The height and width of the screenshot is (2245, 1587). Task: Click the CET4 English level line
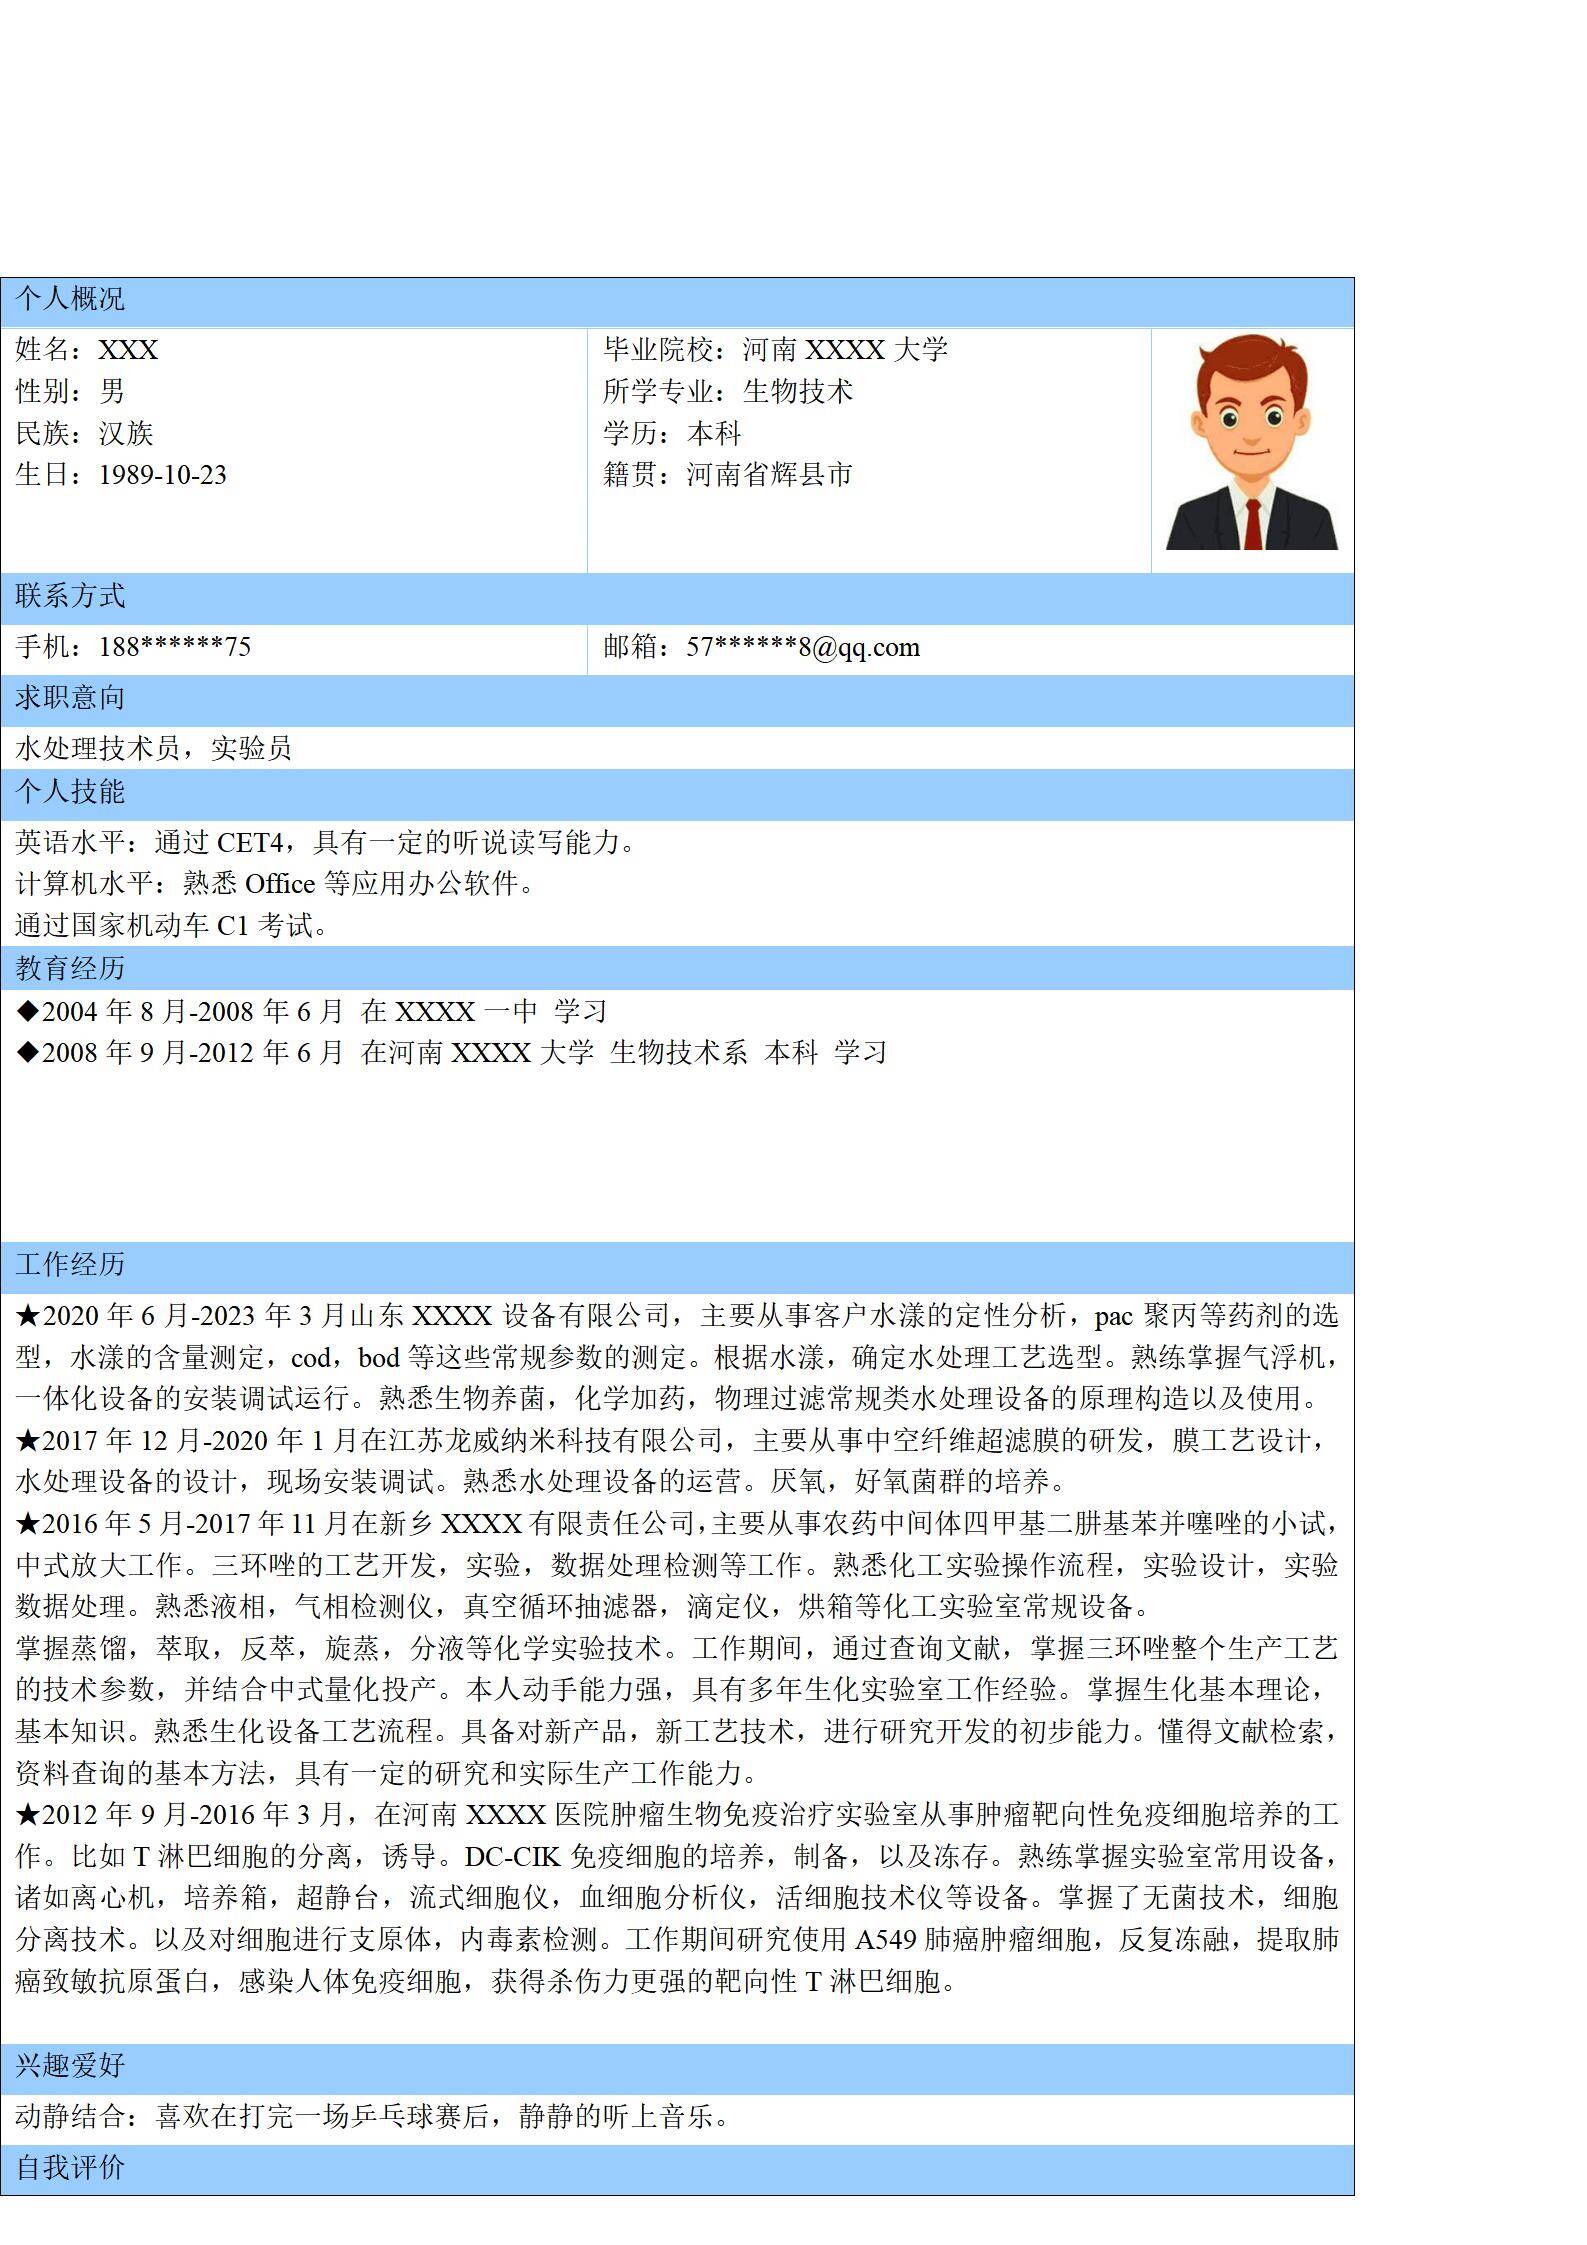pyautogui.click(x=326, y=842)
